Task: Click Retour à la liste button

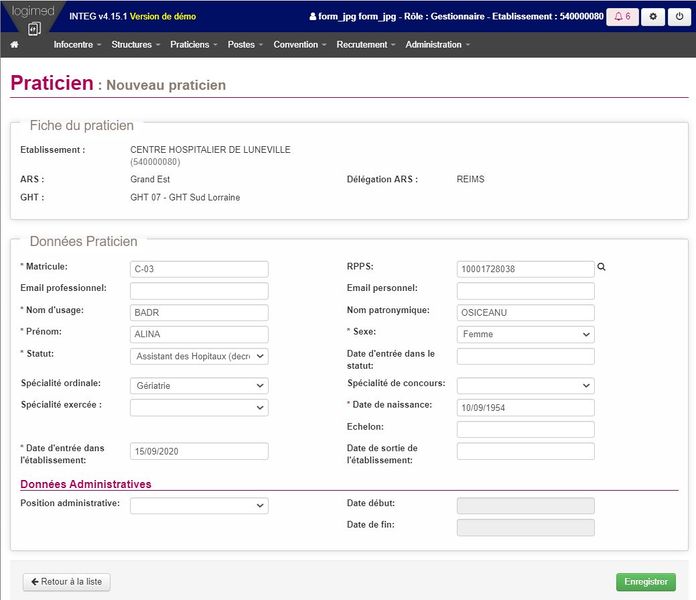Action: 67,582
